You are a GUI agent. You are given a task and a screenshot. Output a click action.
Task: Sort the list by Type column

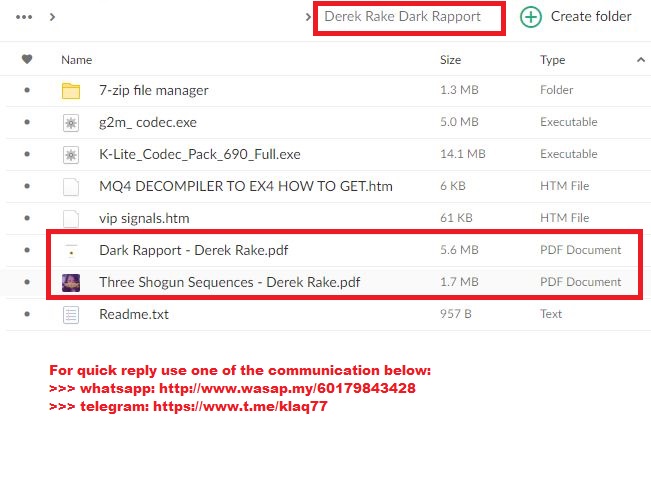[x=553, y=60]
